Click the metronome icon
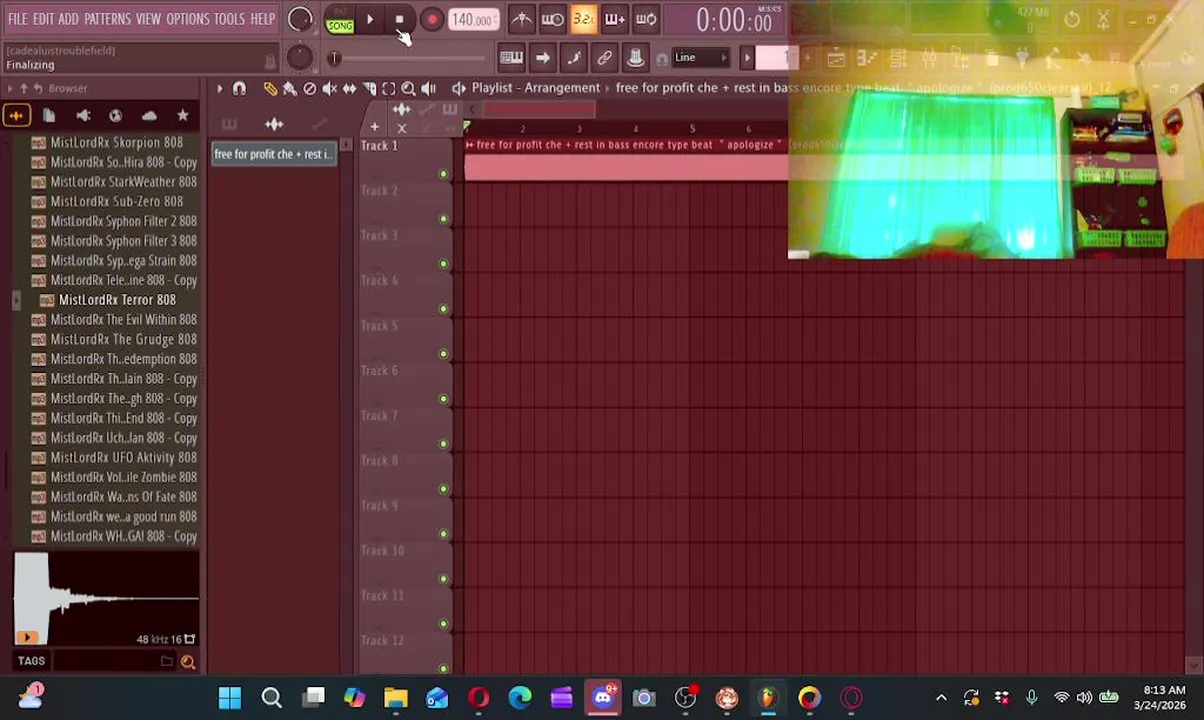This screenshot has height=720, width=1204. point(521,19)
